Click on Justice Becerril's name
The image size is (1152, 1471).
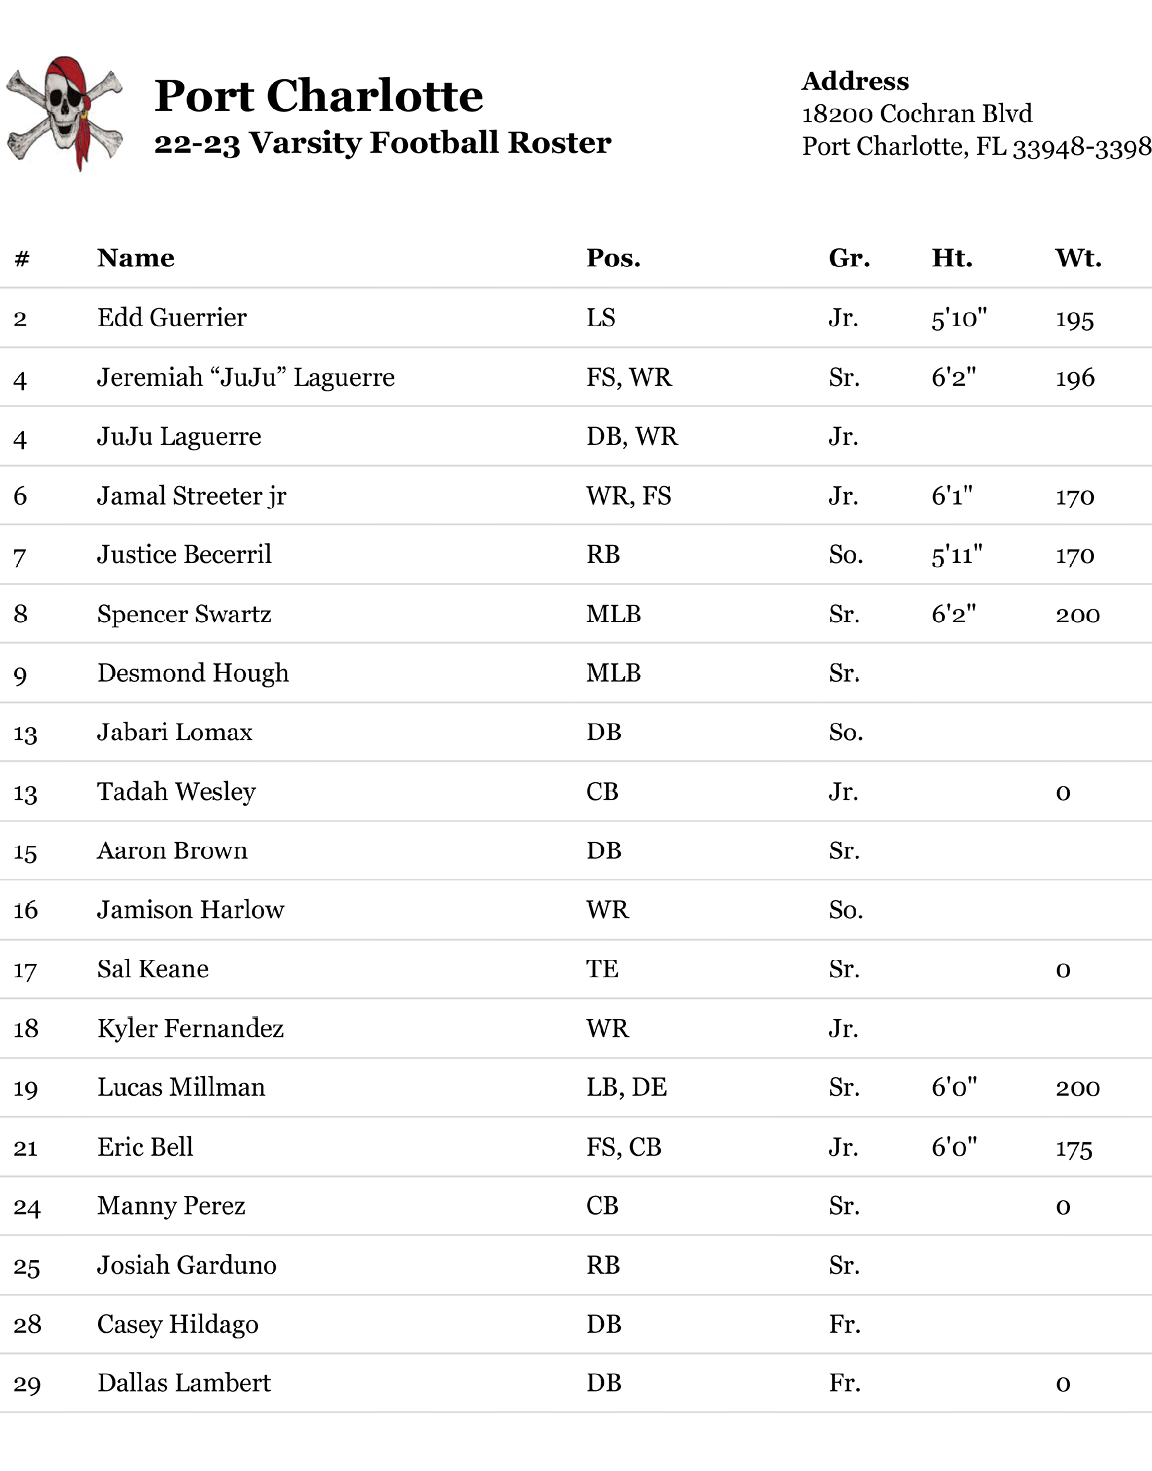184,555
